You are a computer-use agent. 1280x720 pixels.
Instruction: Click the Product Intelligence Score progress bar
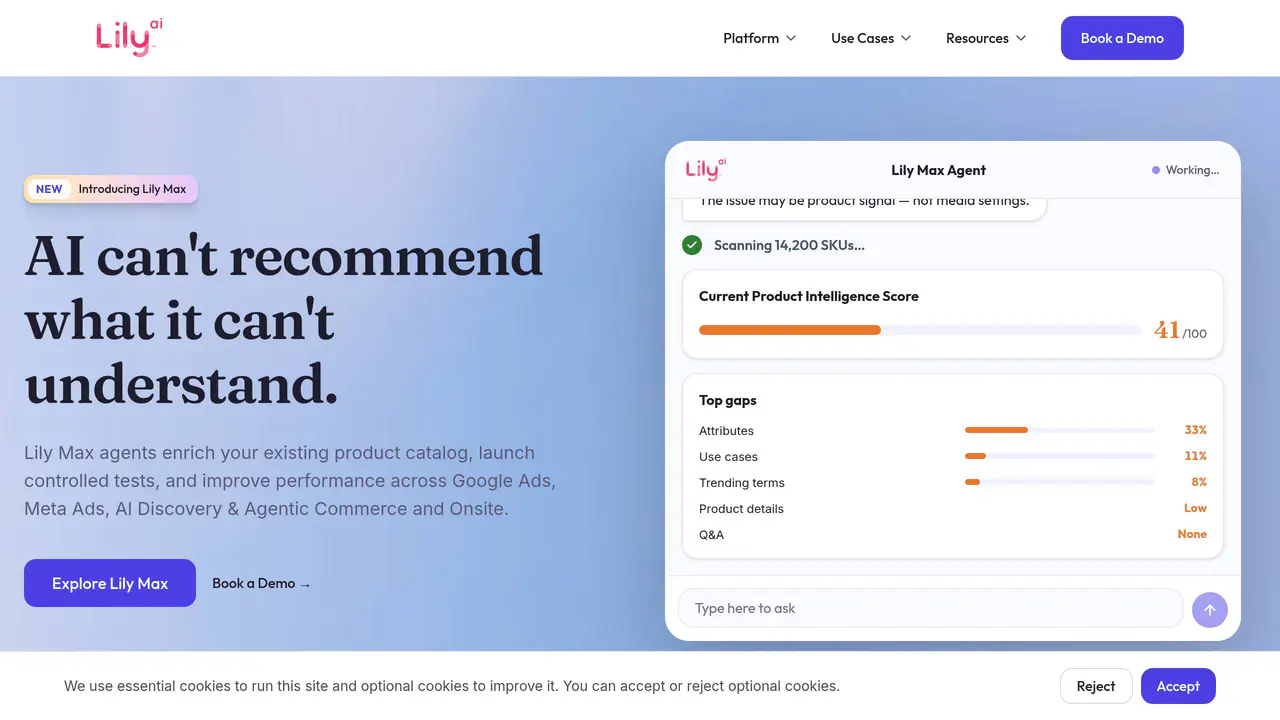[920, 330]
